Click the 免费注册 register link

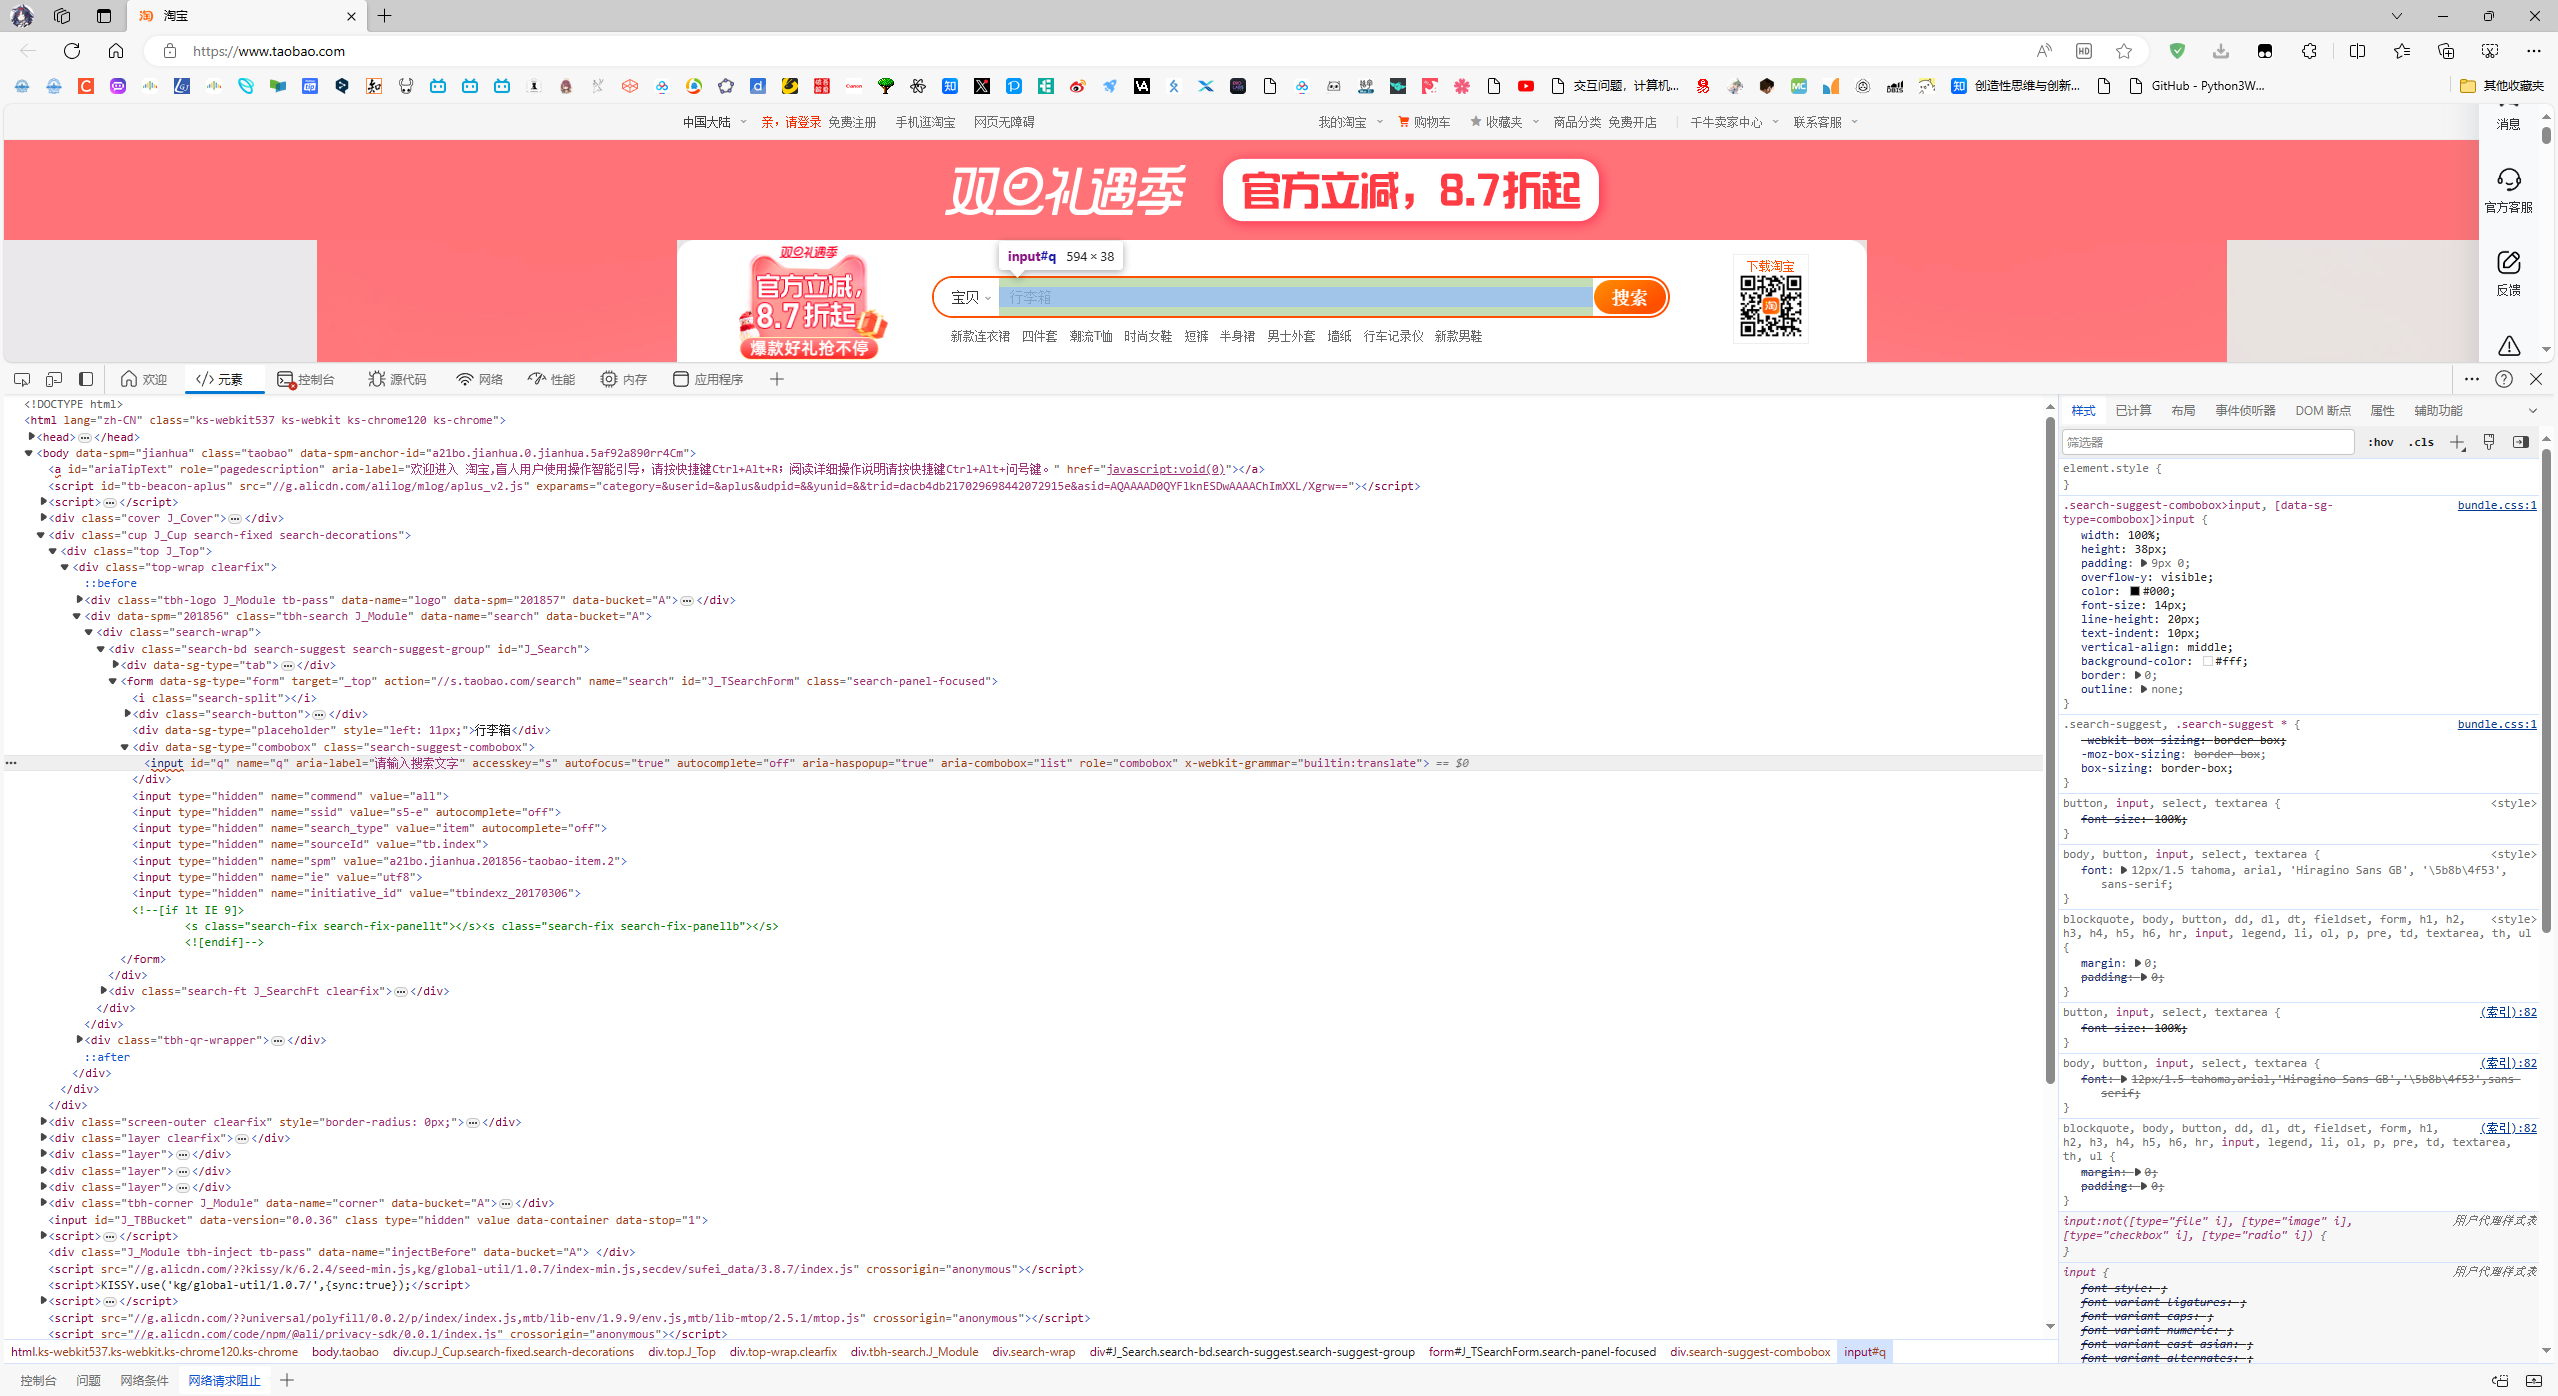point(851,122)
